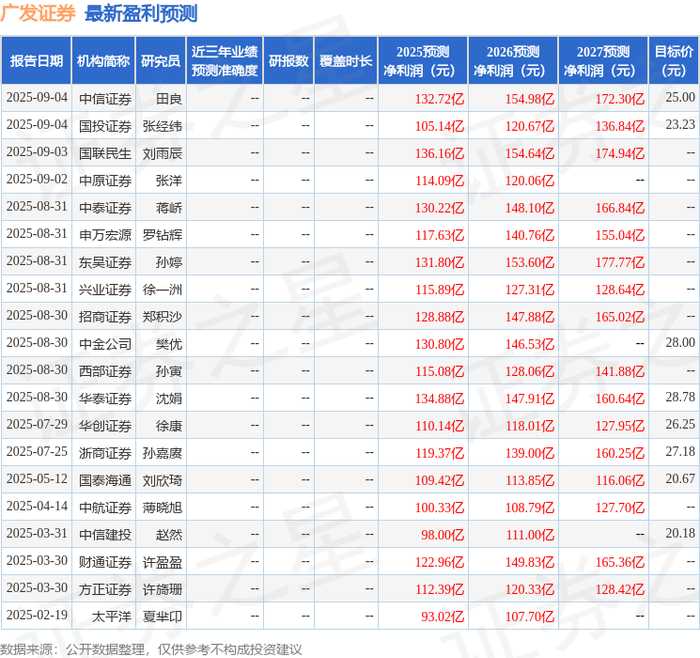Click 中航证券 institution cell
This screenshot has width=700, height=658.
pos(105,508)
